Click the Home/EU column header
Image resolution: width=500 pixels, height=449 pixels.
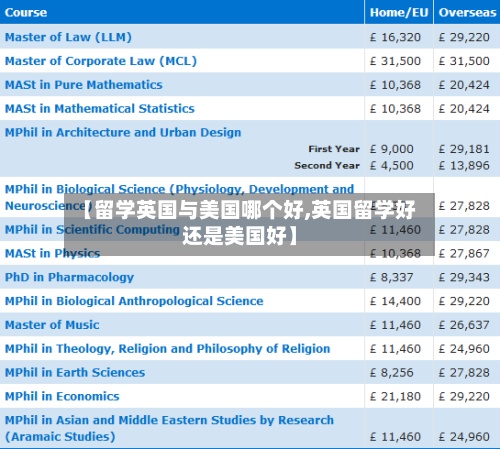[399, 12]
